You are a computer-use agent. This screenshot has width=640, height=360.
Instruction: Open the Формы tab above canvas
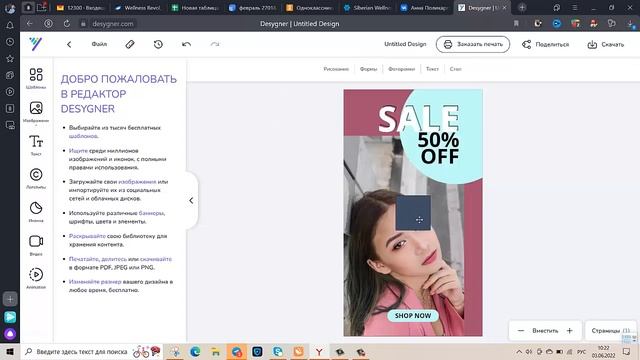[x=369, y=69]
